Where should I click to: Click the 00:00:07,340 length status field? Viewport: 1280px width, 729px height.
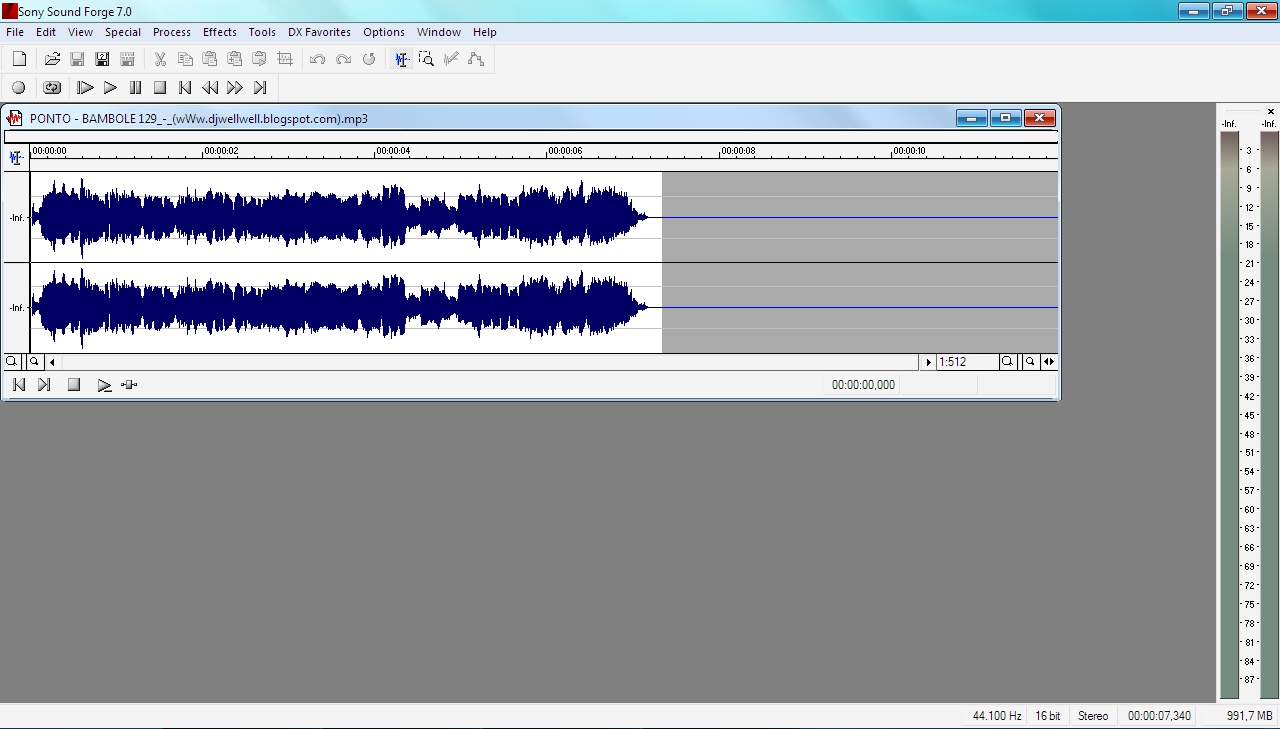1159,716
